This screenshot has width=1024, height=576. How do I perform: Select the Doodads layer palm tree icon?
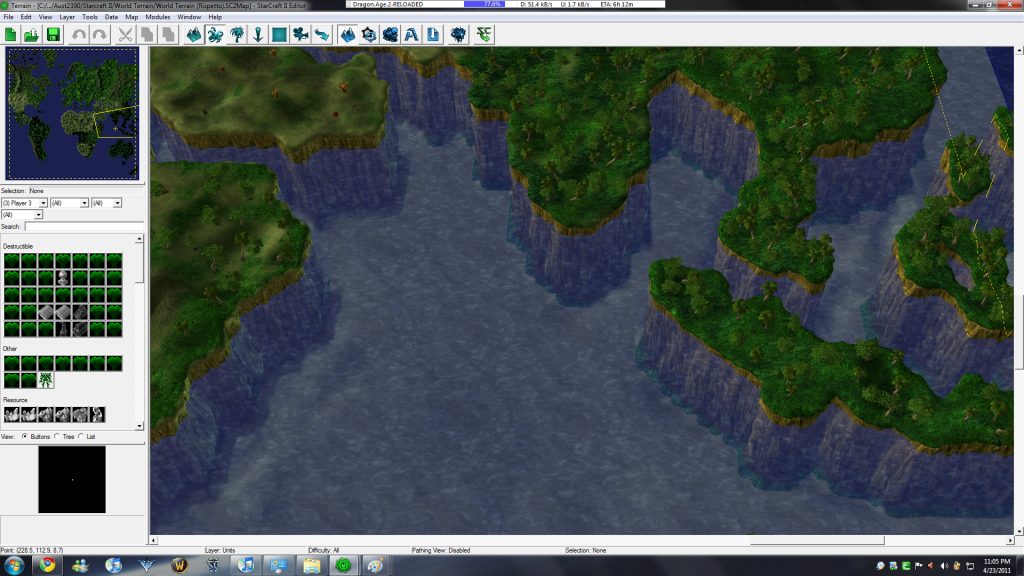tap(237, 35)
